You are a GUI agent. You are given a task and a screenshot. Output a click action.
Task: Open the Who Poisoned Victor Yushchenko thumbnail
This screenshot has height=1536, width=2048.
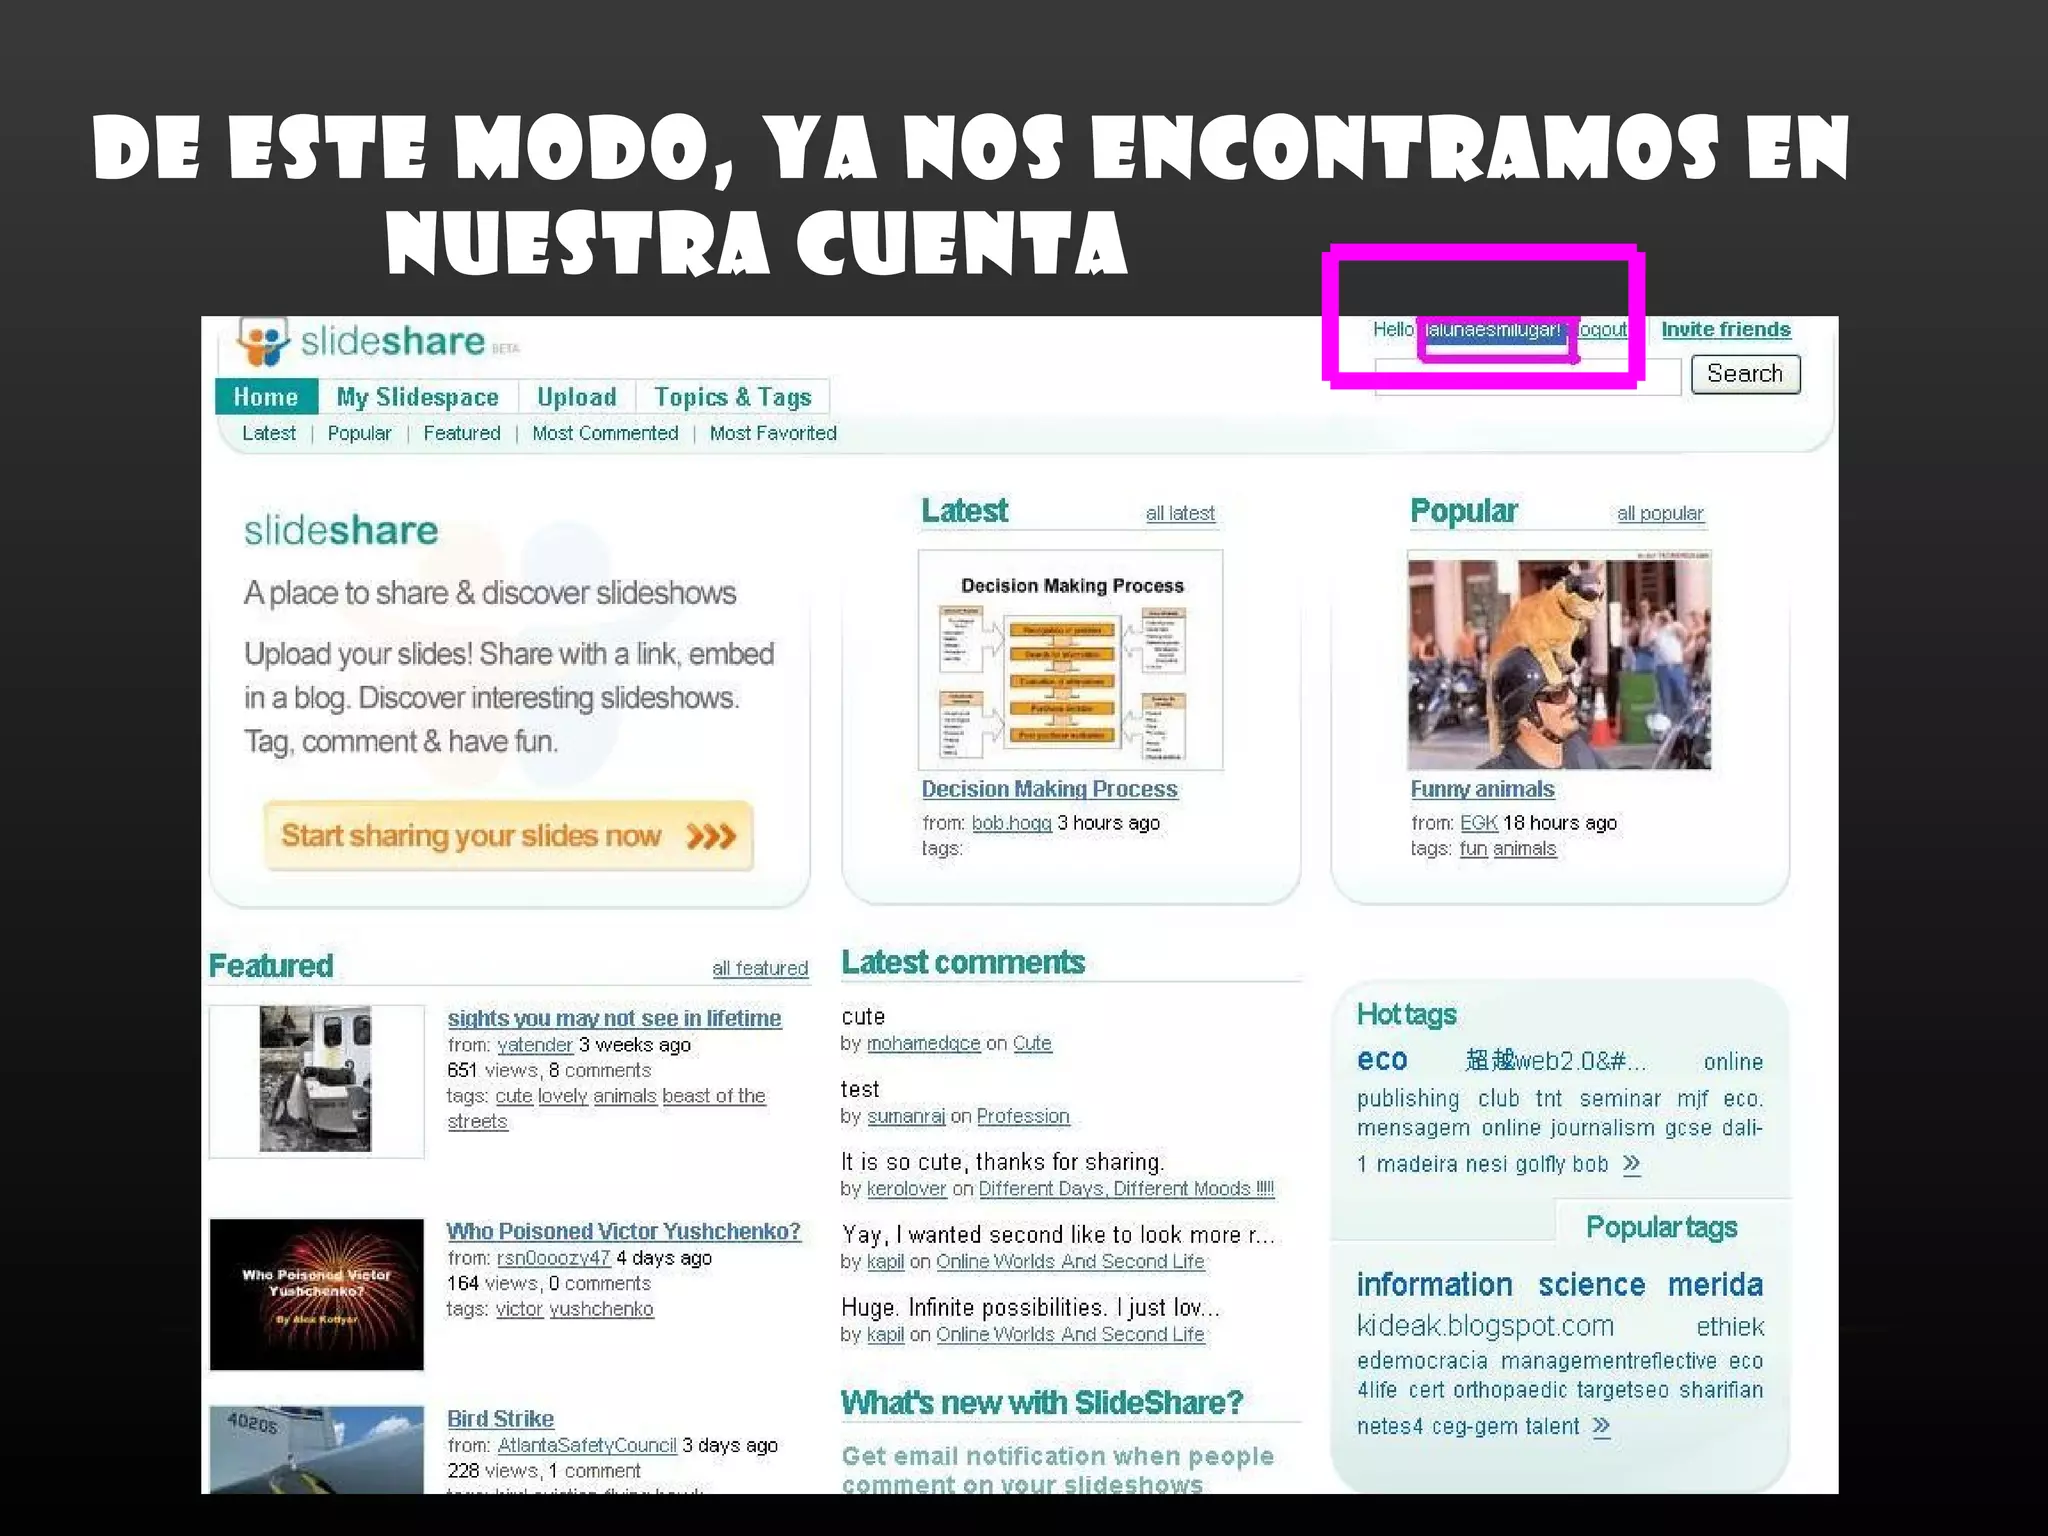tap(316, 1294)
